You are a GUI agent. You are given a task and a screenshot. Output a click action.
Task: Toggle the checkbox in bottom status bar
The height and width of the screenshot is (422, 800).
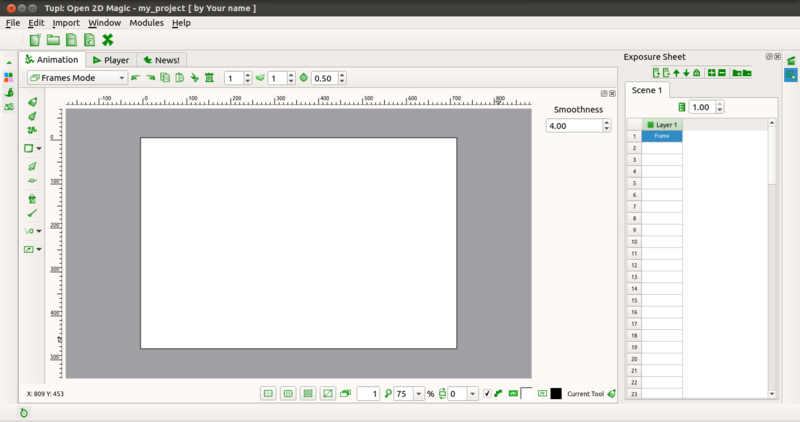[x=487, y=393]
